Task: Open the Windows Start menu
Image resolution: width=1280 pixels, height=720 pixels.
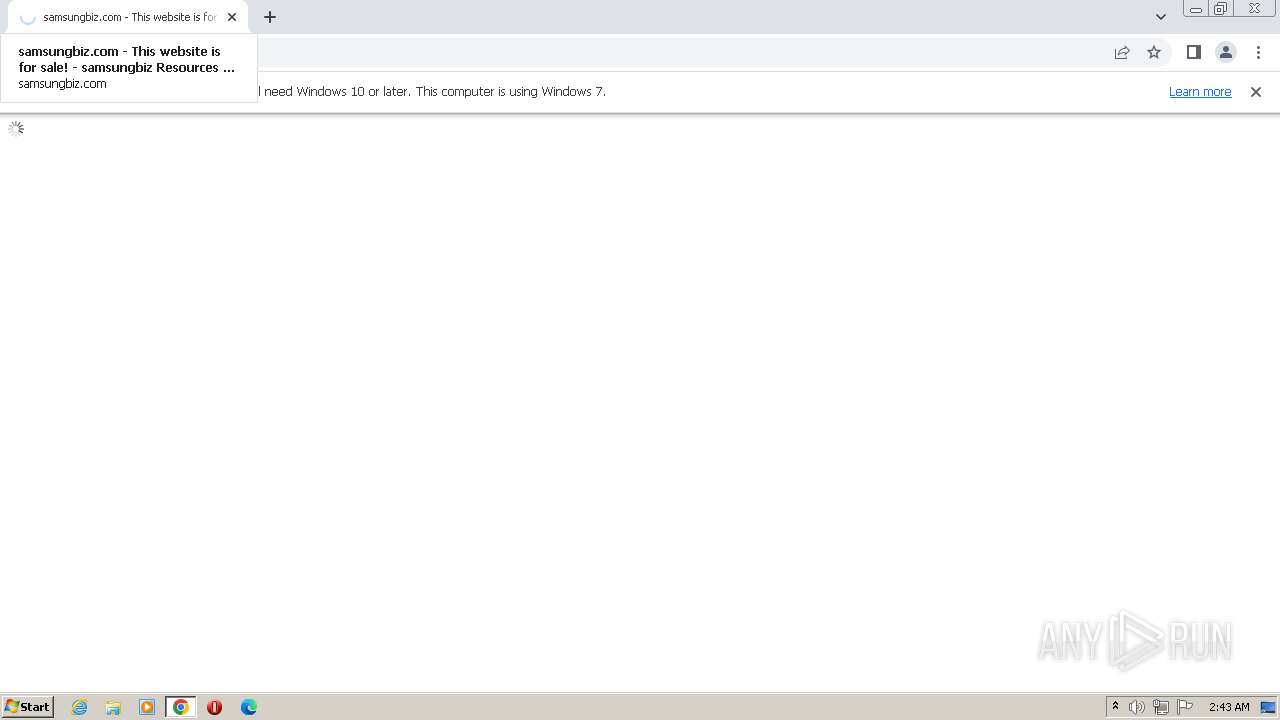Action: (x=28, y=707)
